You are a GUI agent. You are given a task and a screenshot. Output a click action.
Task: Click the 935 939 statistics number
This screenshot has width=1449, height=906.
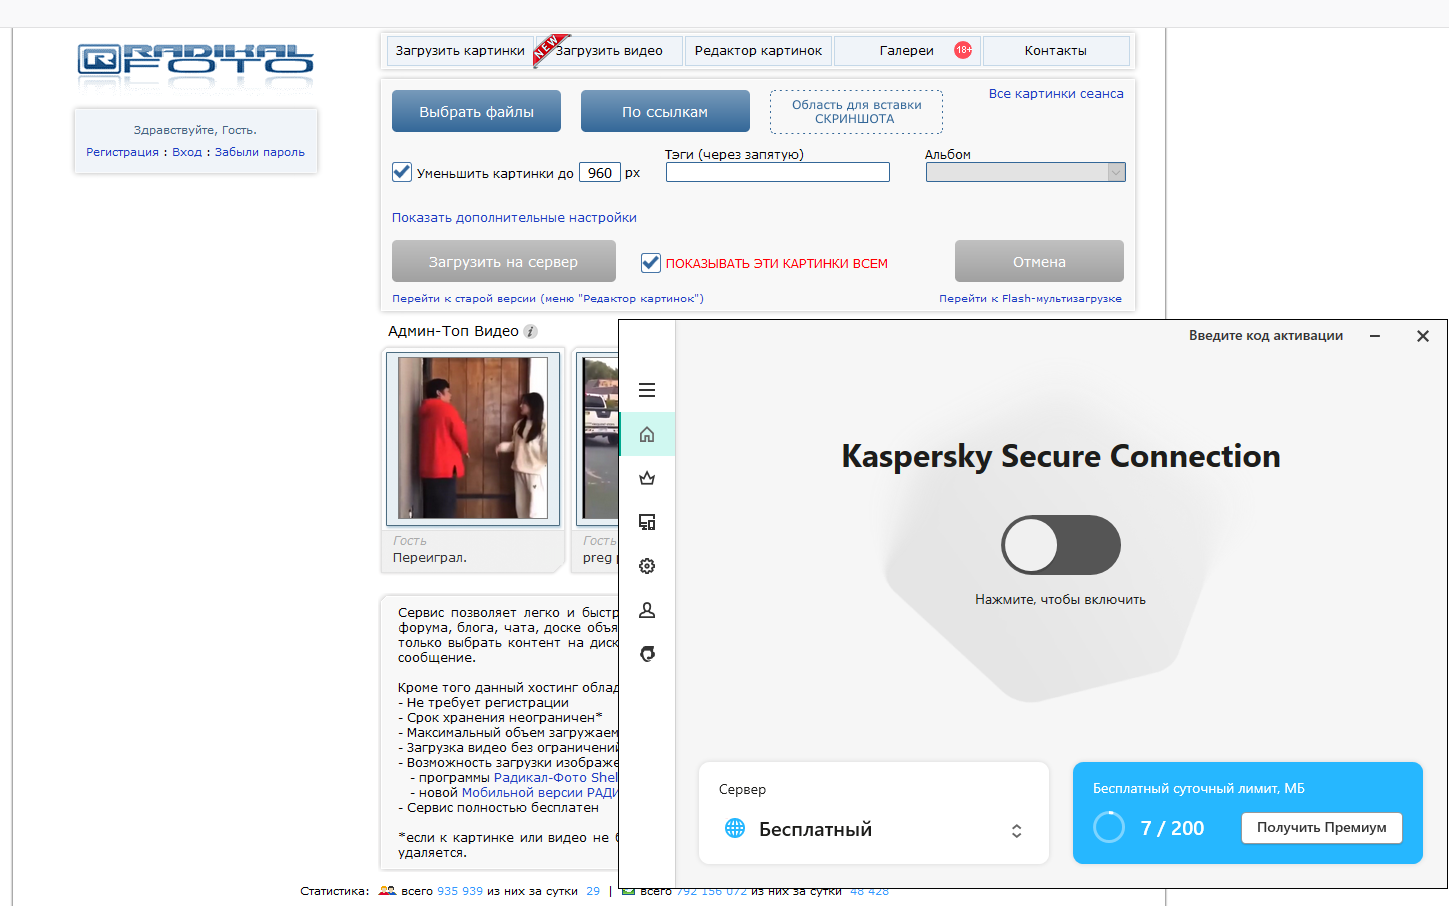460,890
